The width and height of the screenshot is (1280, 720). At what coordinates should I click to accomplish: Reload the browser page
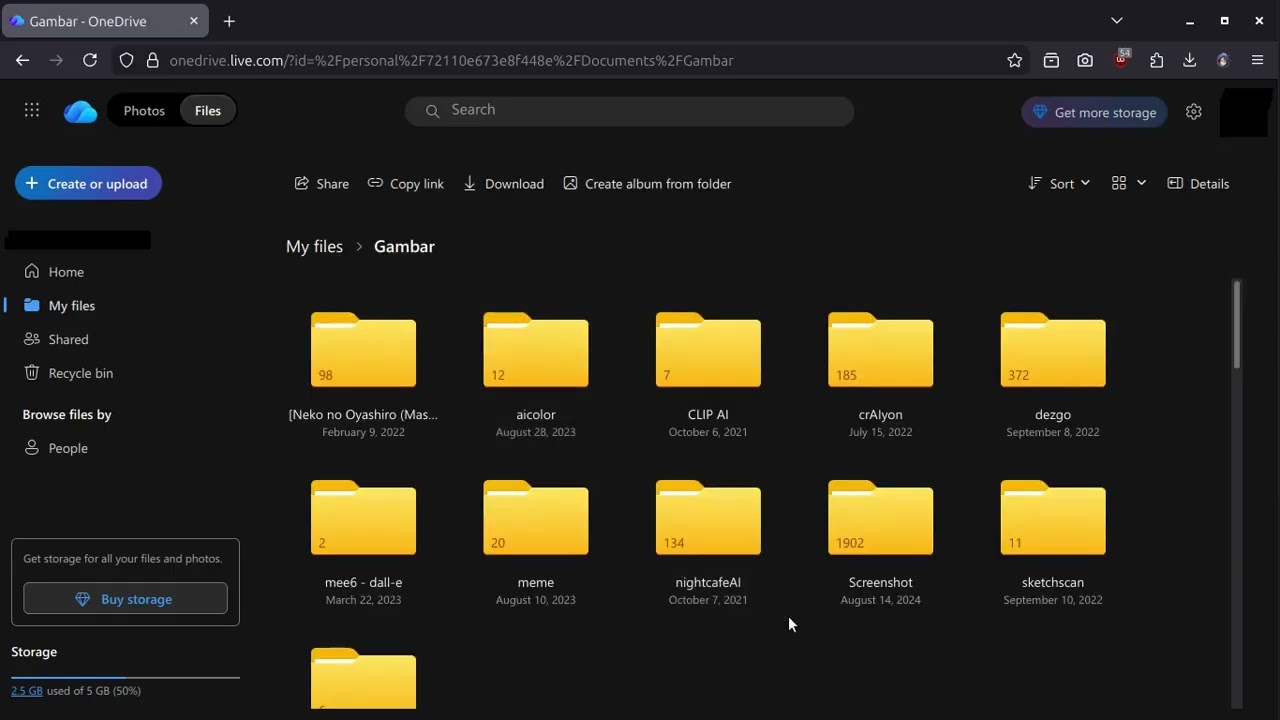point(90,60)
